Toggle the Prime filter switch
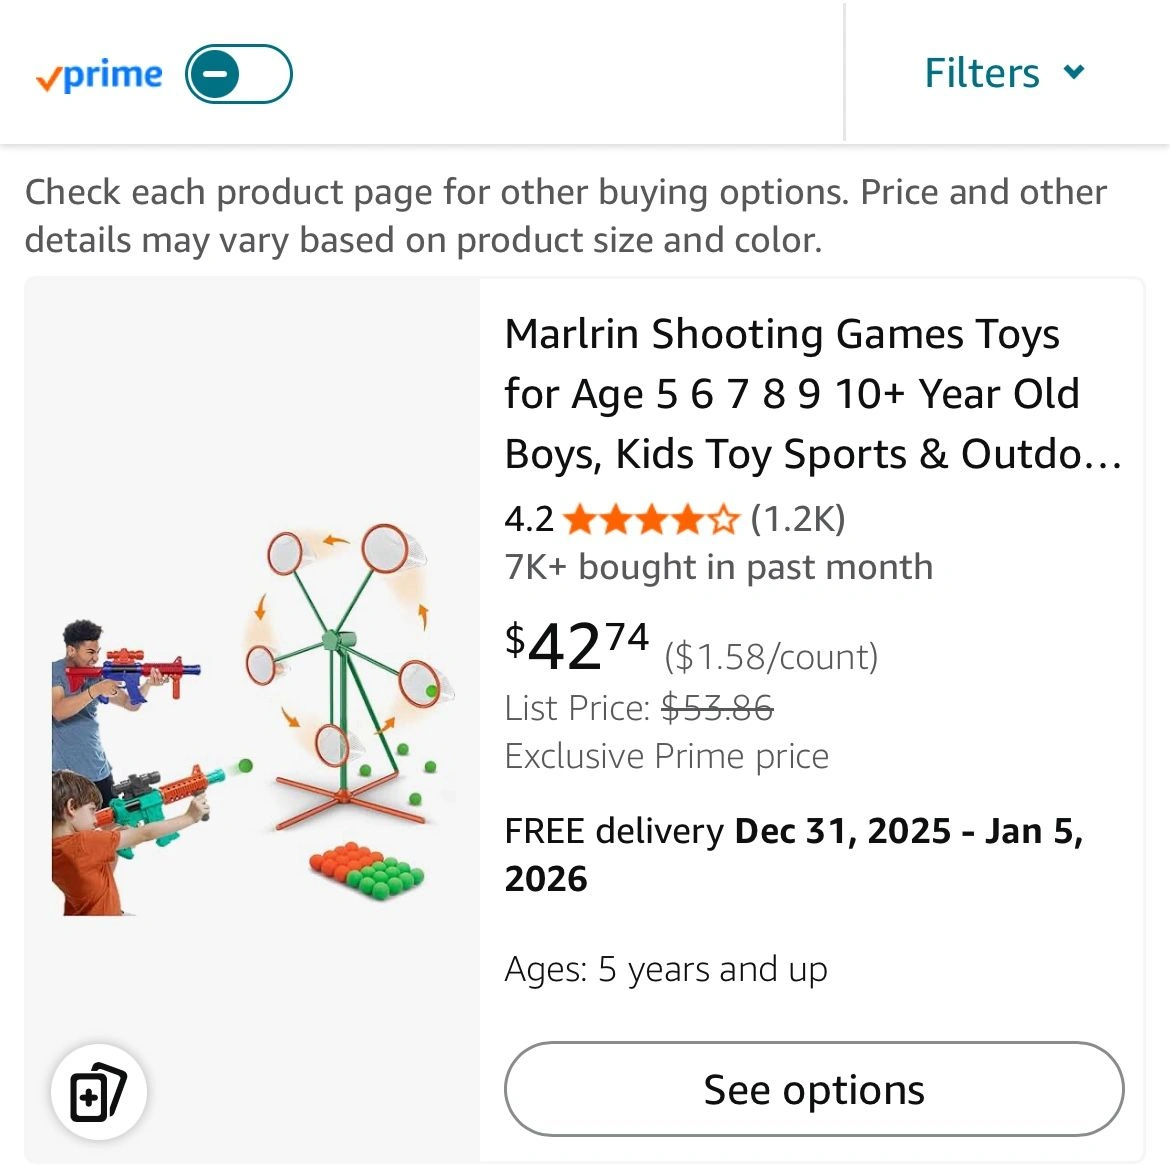The height and width of the screenshot is (1166, 1170). (x=238, y=74)
